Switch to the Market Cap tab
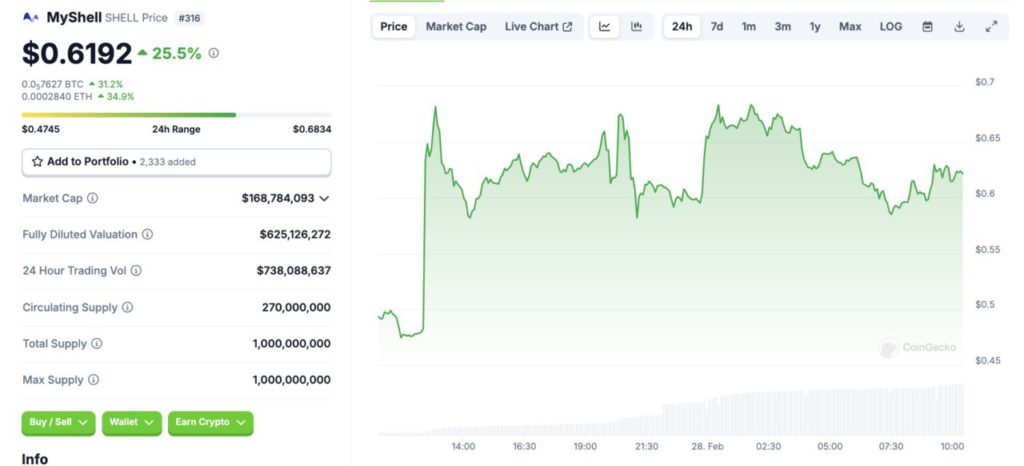The height and width of the screenshot is (466, 1024). 456,27
